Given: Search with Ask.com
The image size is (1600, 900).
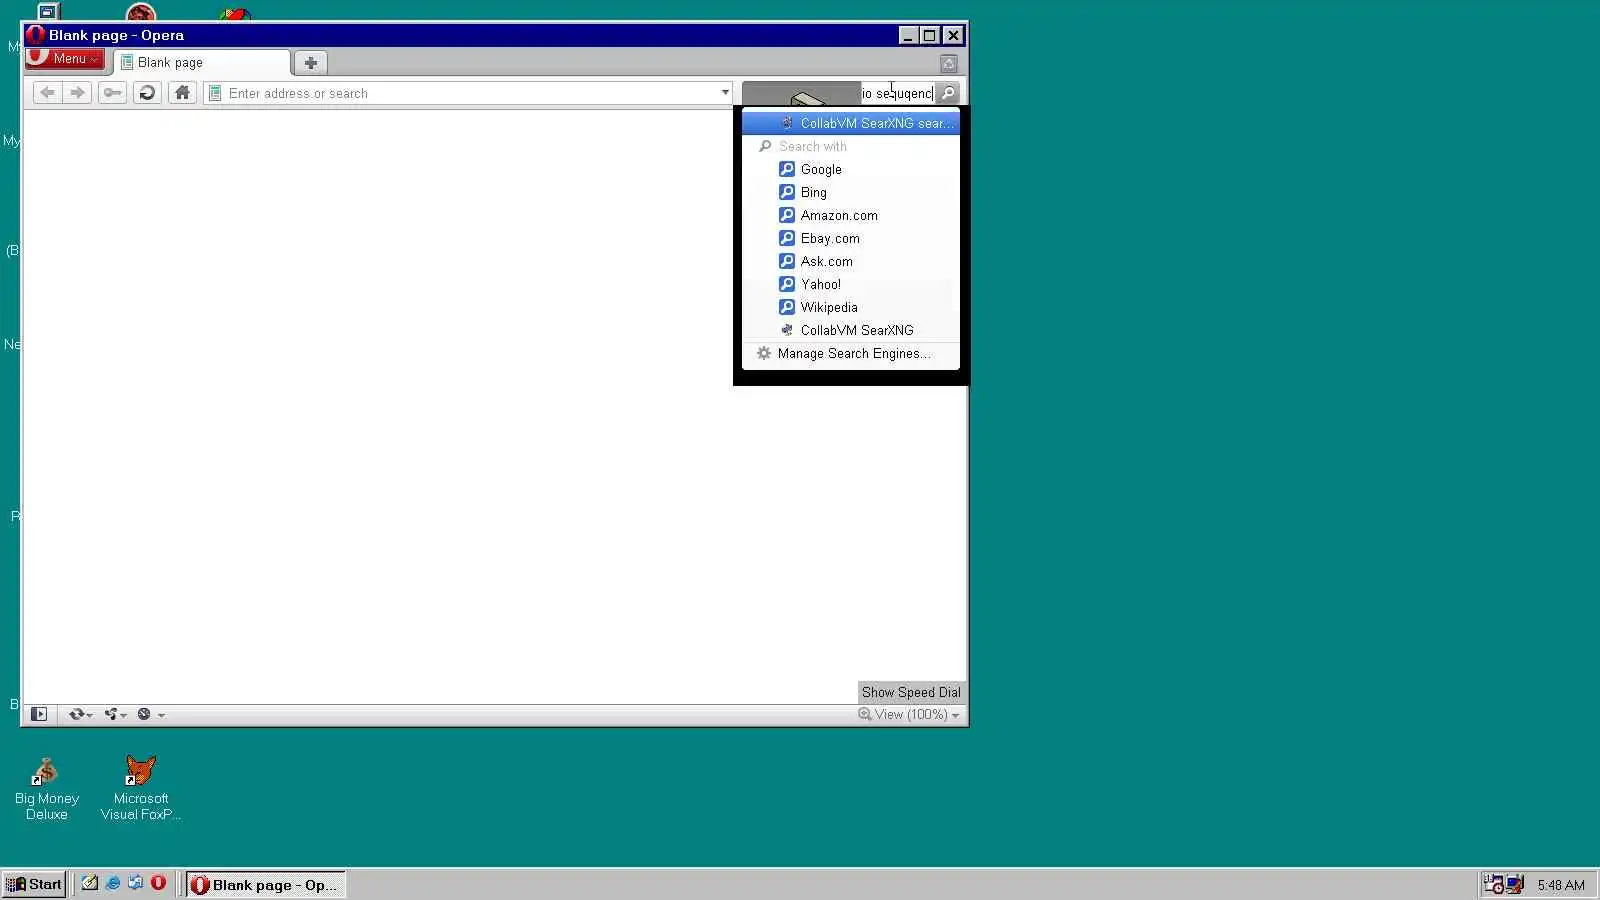Looking at the screenshot, I should (851, 261).
